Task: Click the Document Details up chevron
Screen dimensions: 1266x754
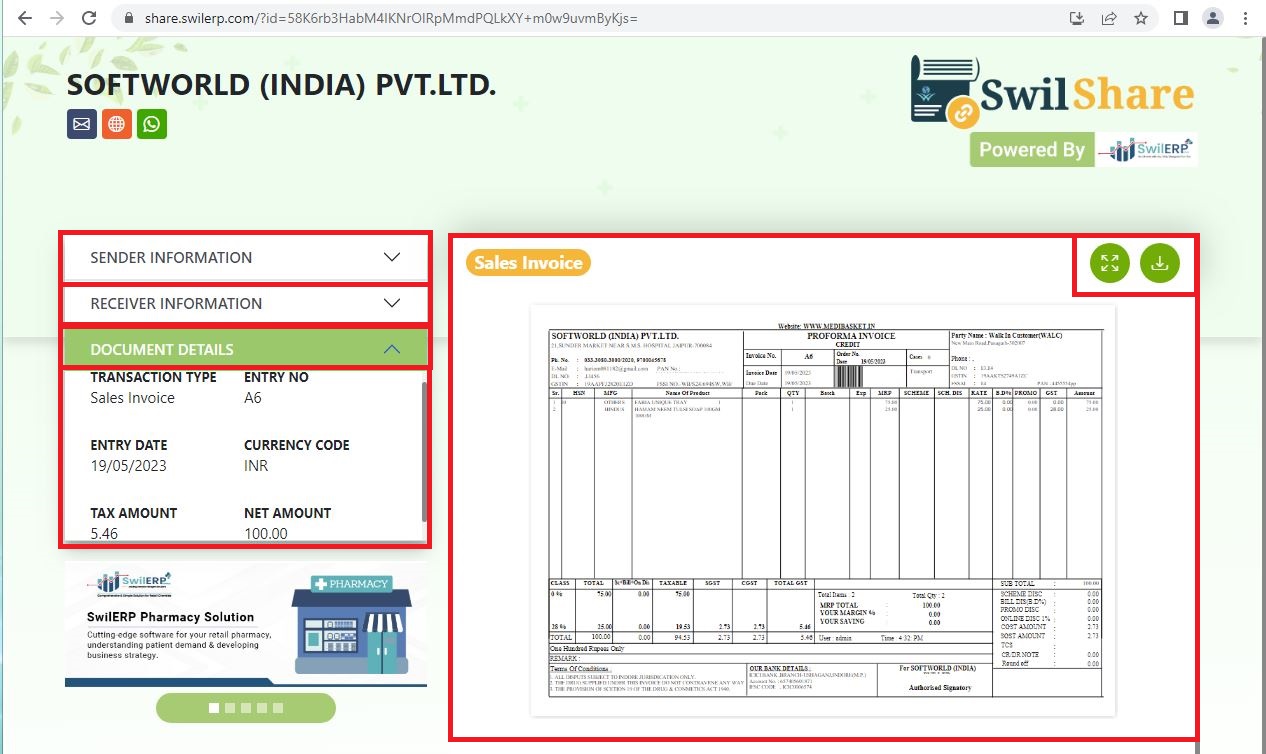Action: point(392,350)
